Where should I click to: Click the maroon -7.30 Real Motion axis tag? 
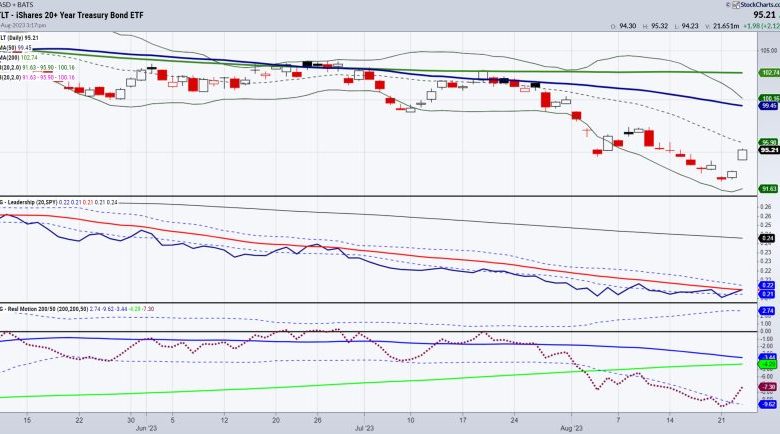(768, 387)
